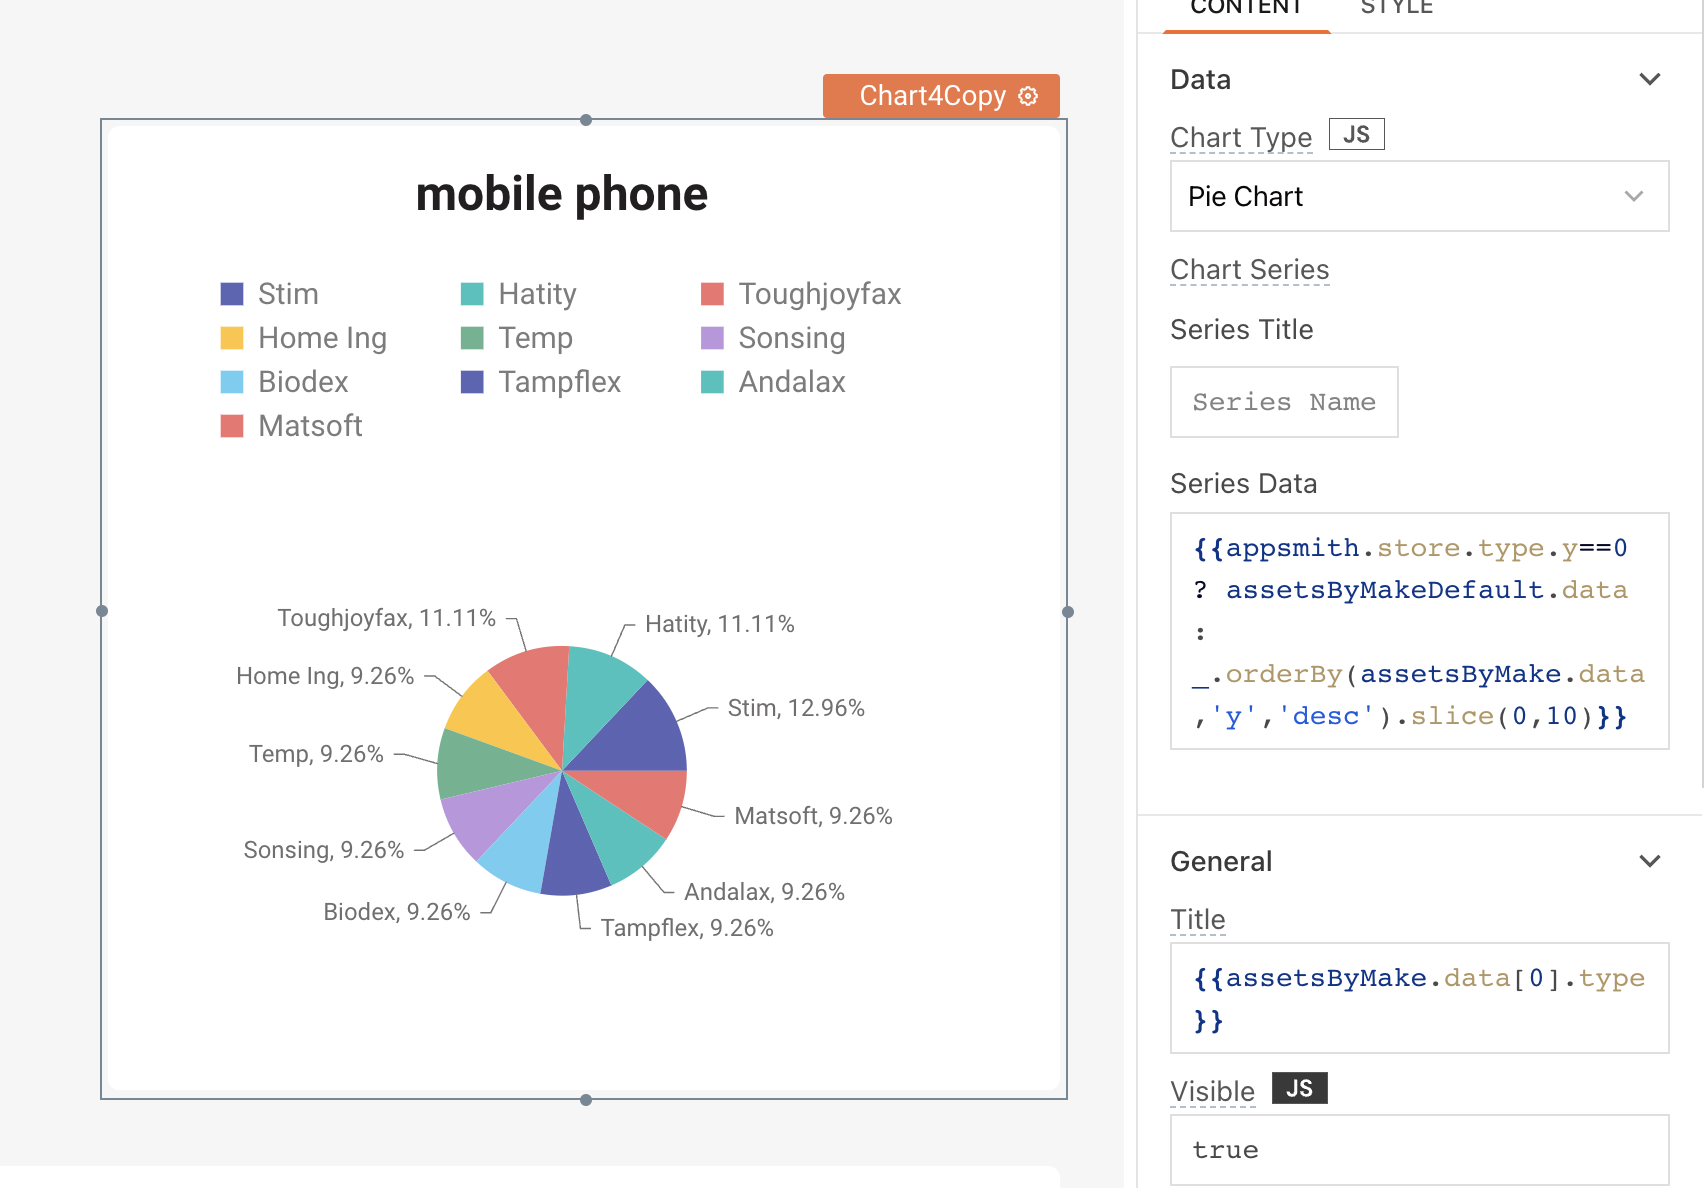This screenshot has height=1188, width=1704.
Task: Click the Home Ing legend label
Action: pyautogui.click(x=322, y=338)
